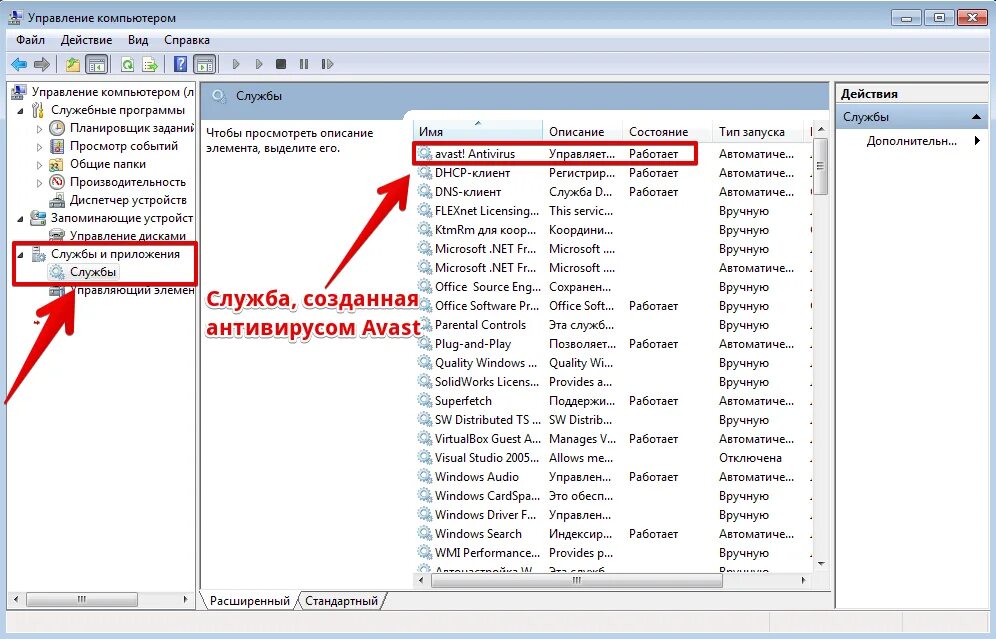This screenshot has width=996, height=639.
Task: Expand Общие папки tree node
Action: 39,165
